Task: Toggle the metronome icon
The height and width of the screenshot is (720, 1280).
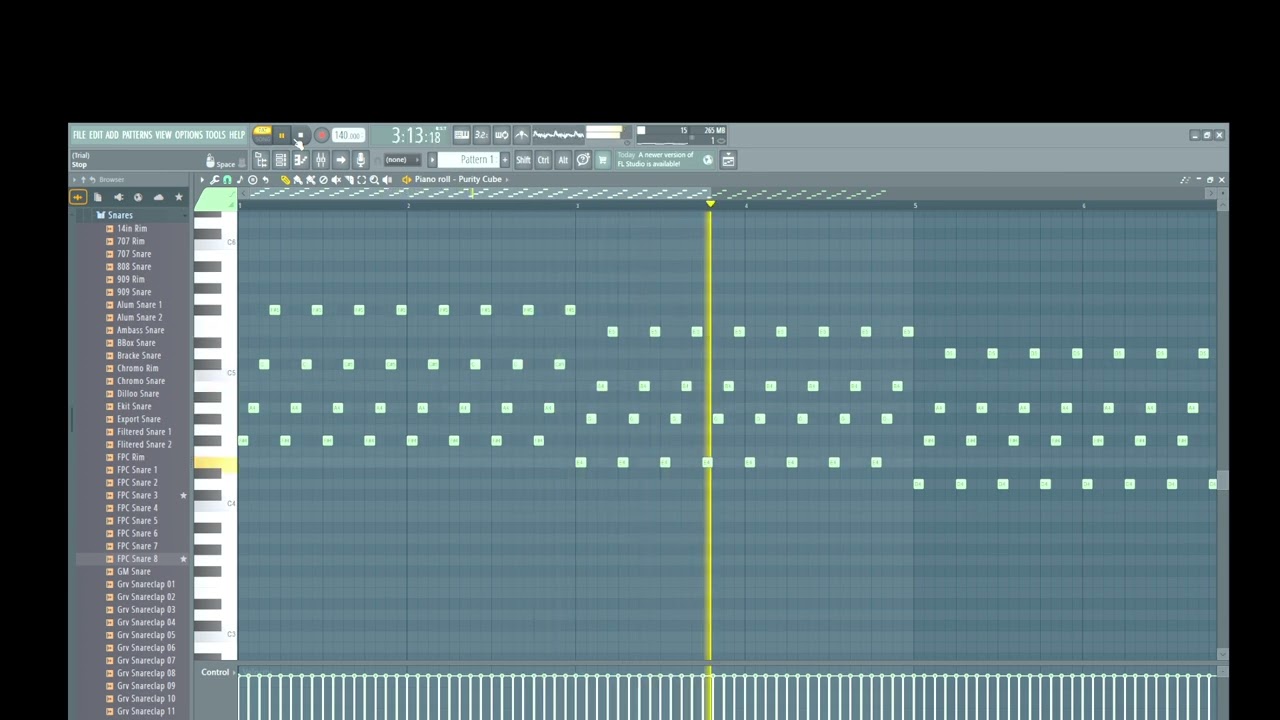Action: (x=521, y=135)
